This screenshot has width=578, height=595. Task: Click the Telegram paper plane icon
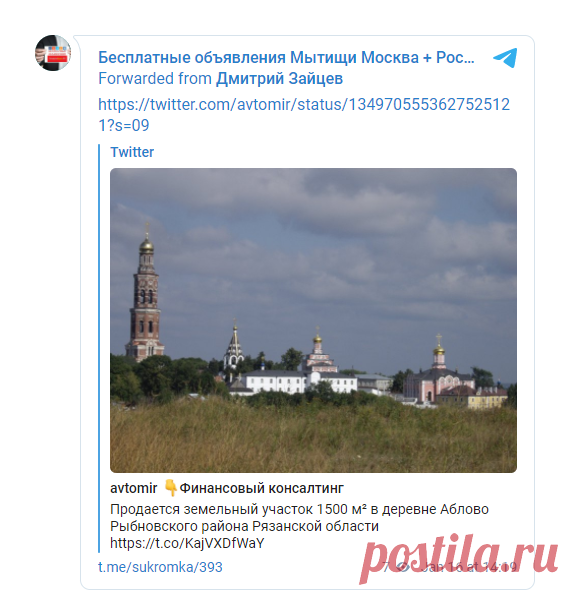tap(505, 58)
